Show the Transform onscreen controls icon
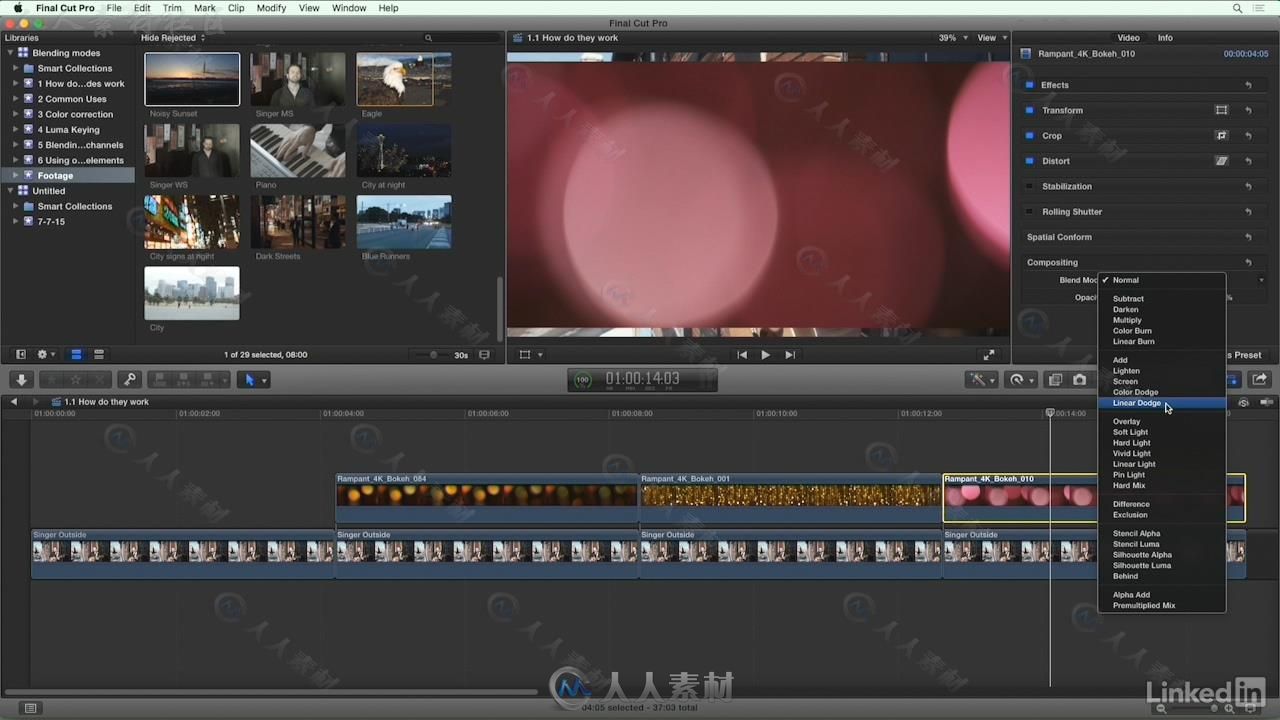1280x720 pixels. click(1221, 110)
